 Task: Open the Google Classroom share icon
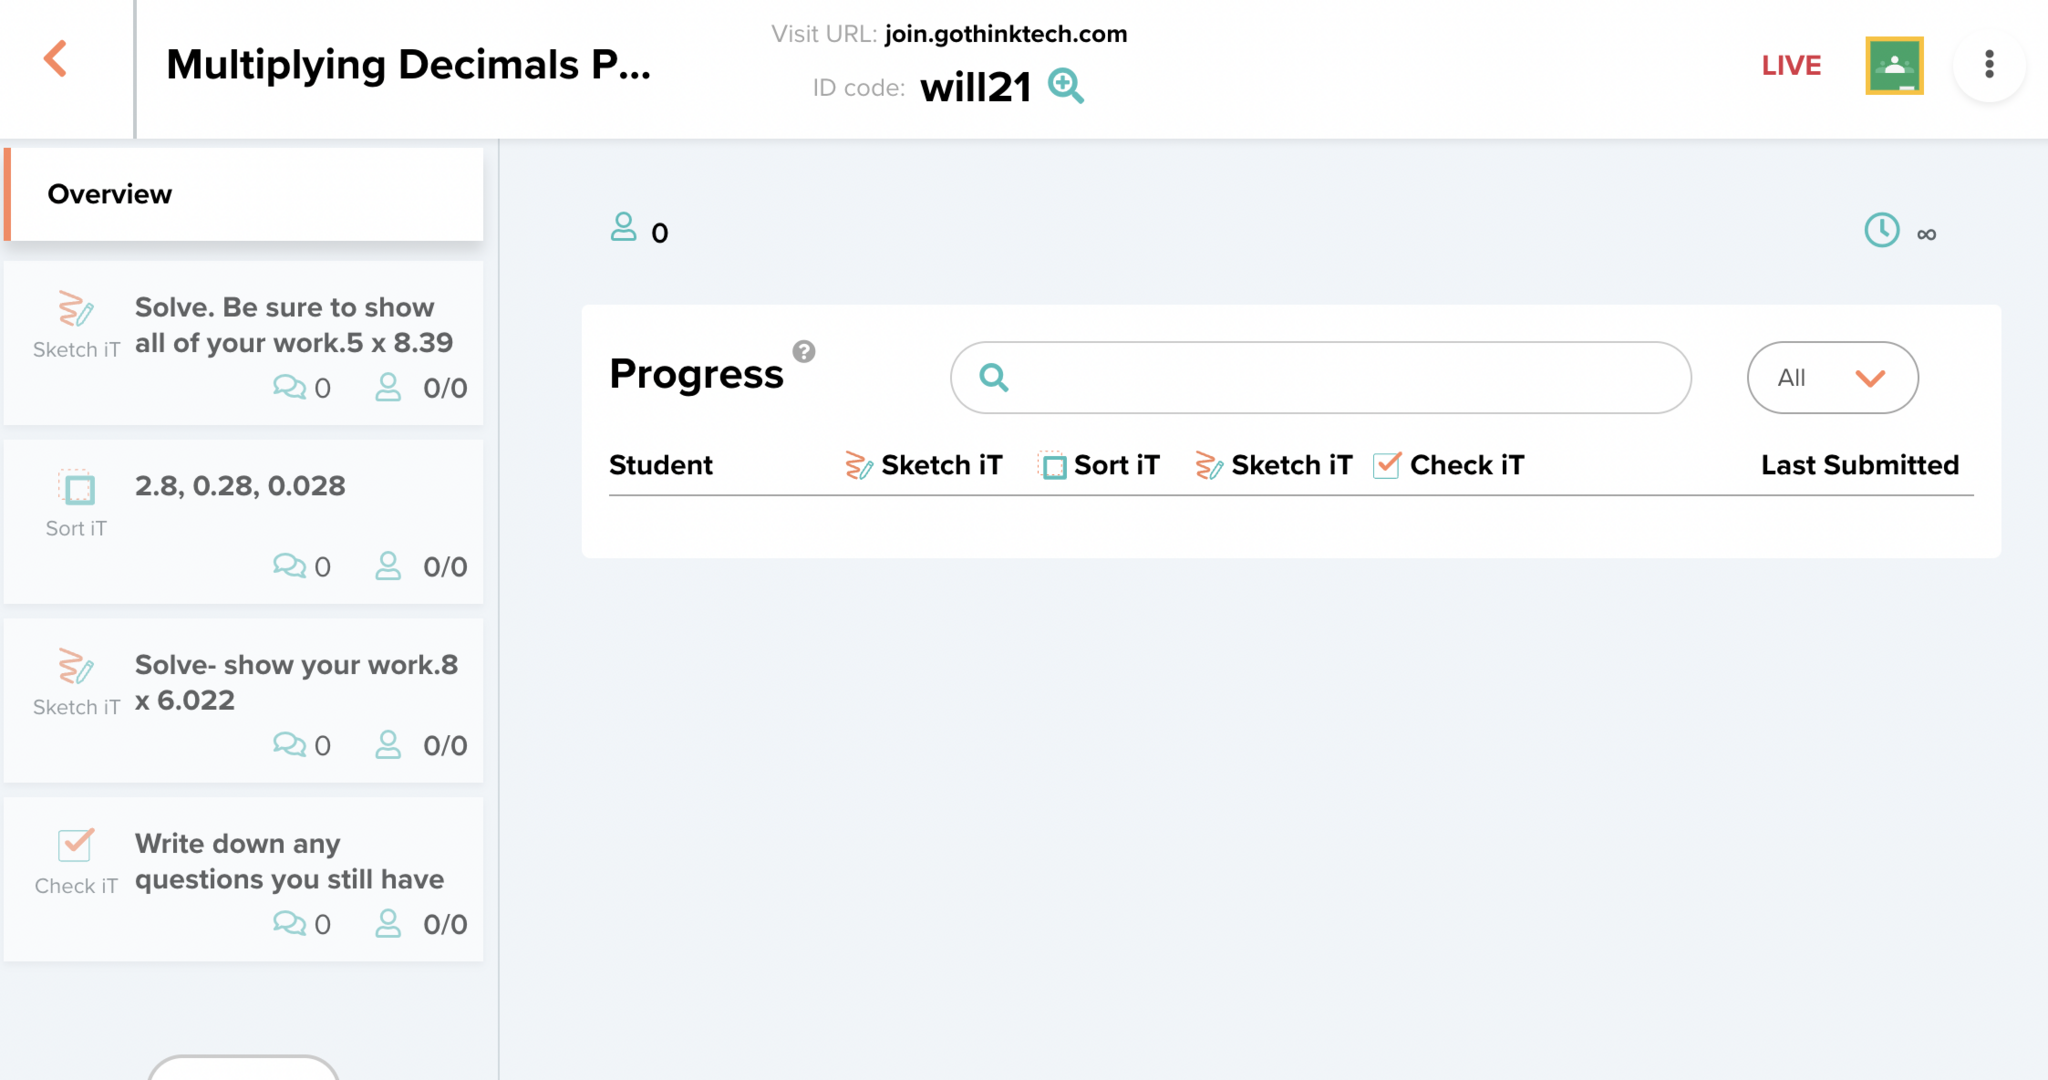pos(1894,66)
